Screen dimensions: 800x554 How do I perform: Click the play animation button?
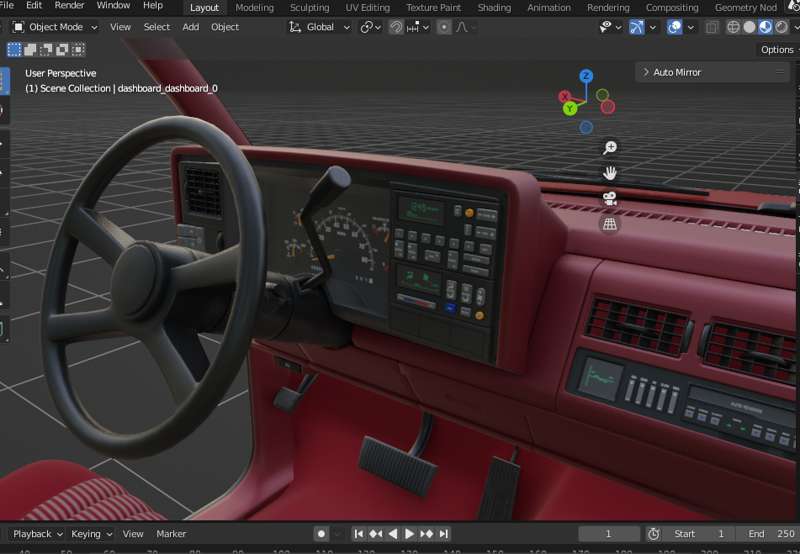[409, 534]
